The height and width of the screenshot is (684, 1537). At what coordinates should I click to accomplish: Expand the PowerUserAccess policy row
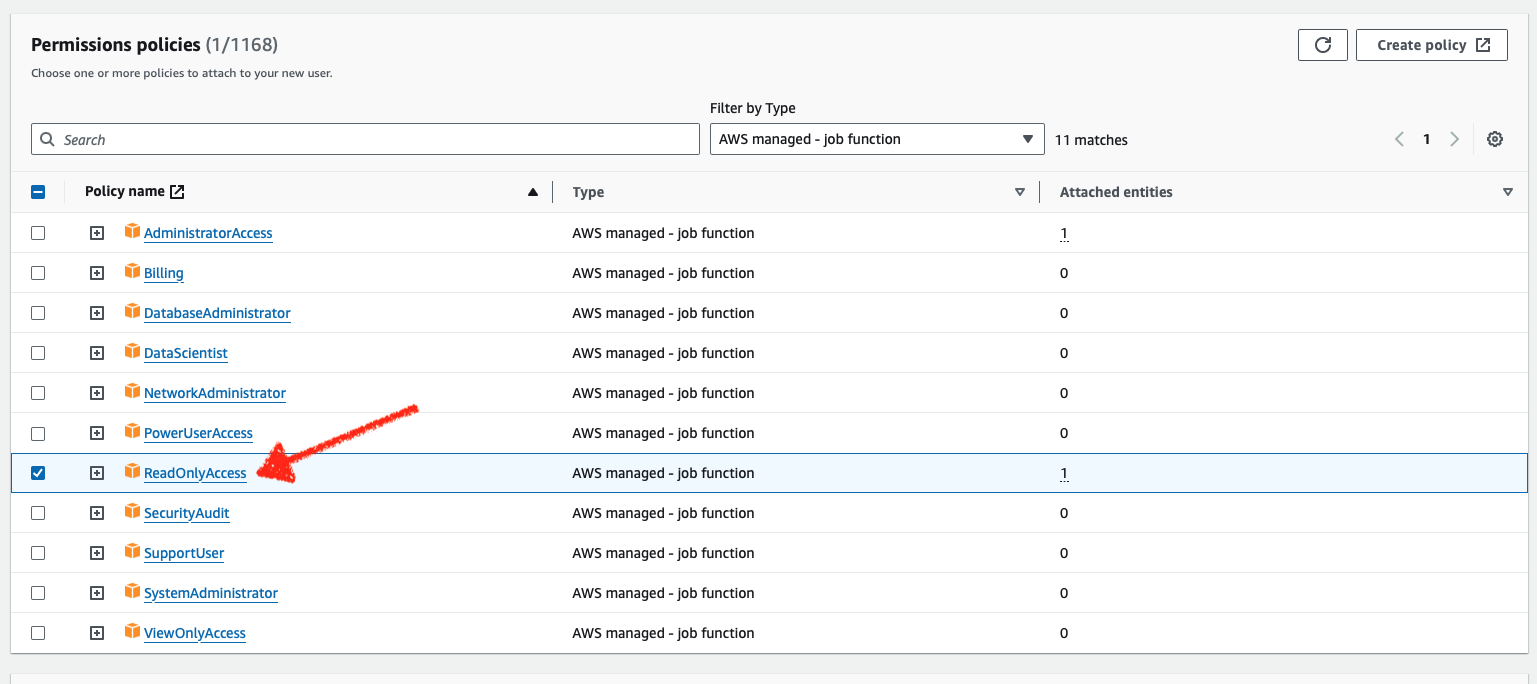tap(97, 433)
